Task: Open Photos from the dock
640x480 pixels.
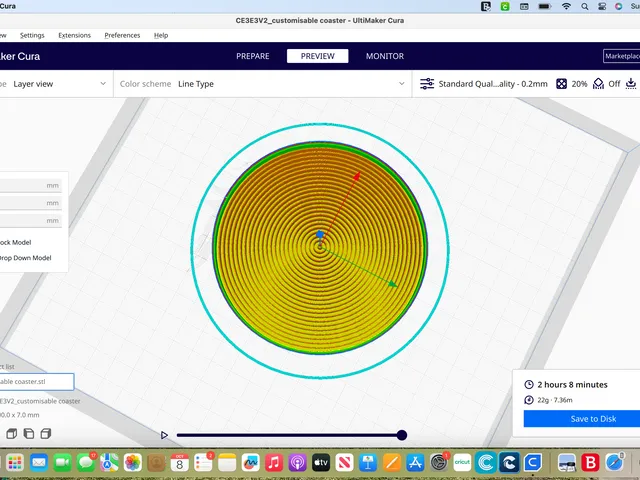Action: (133, 462)
